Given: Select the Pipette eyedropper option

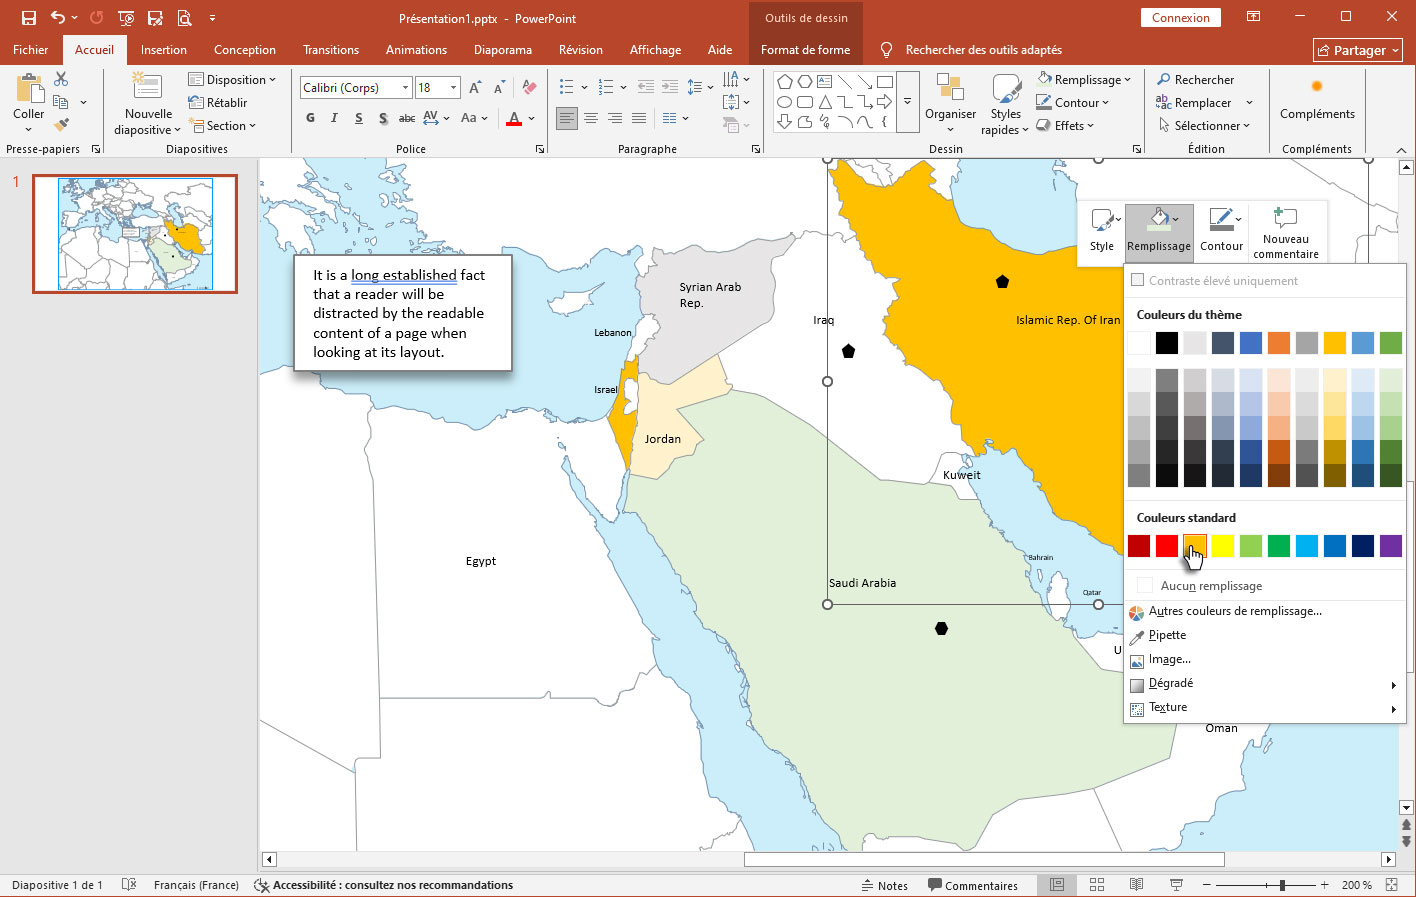Looking at the screenshot, I should pos(1167,635).
